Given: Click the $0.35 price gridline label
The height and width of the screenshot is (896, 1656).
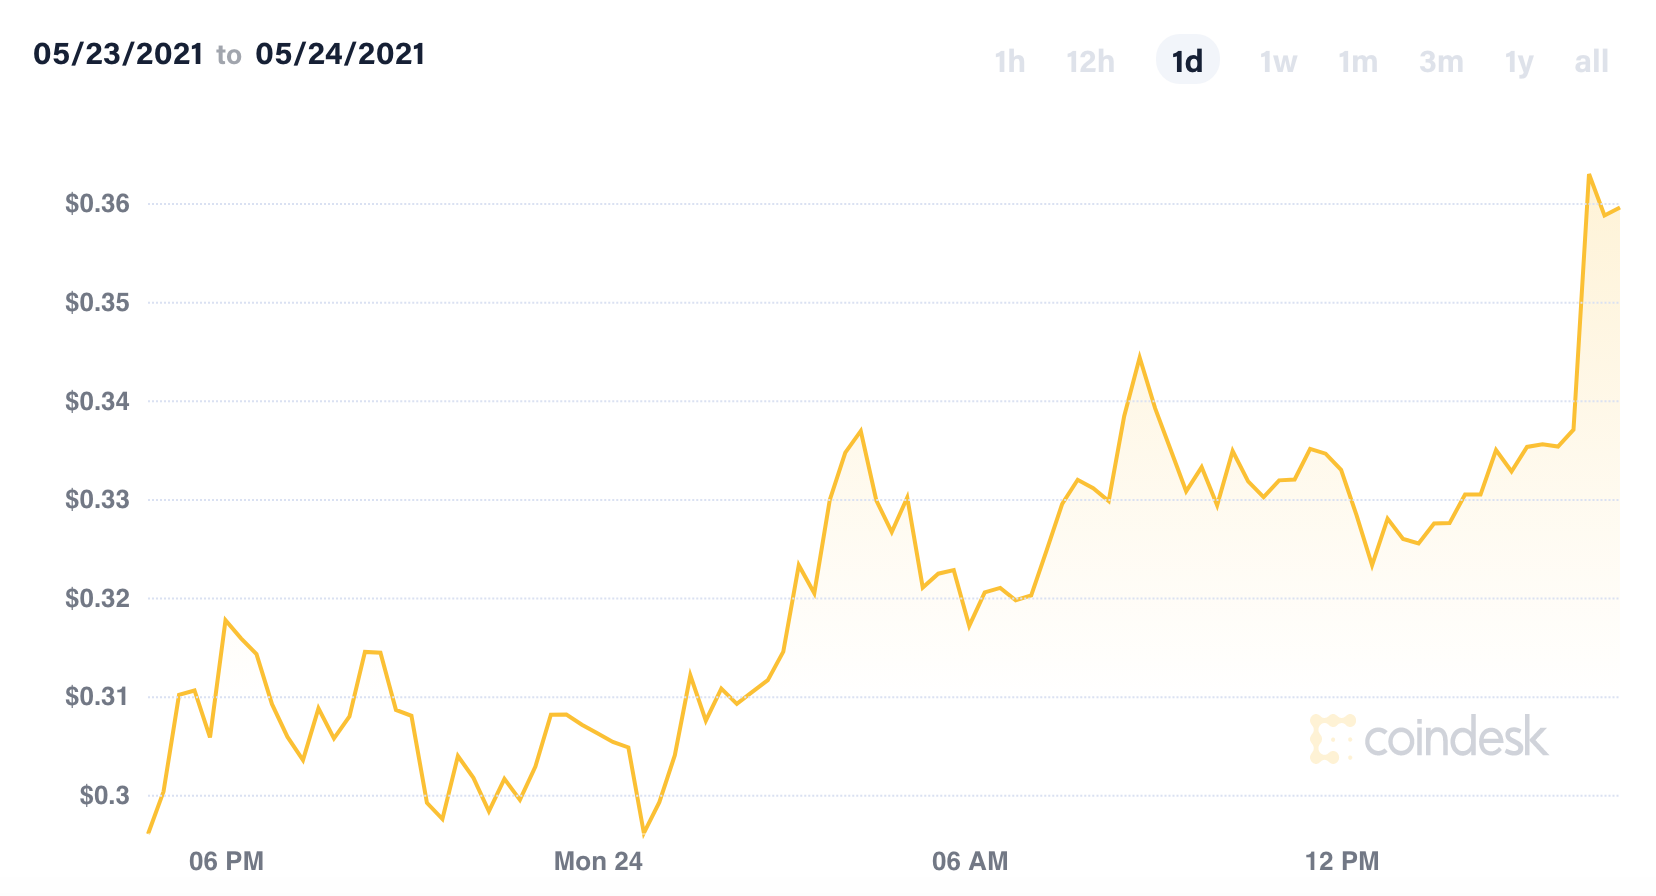Looking at the screenshot, I should tap(99, 303).
